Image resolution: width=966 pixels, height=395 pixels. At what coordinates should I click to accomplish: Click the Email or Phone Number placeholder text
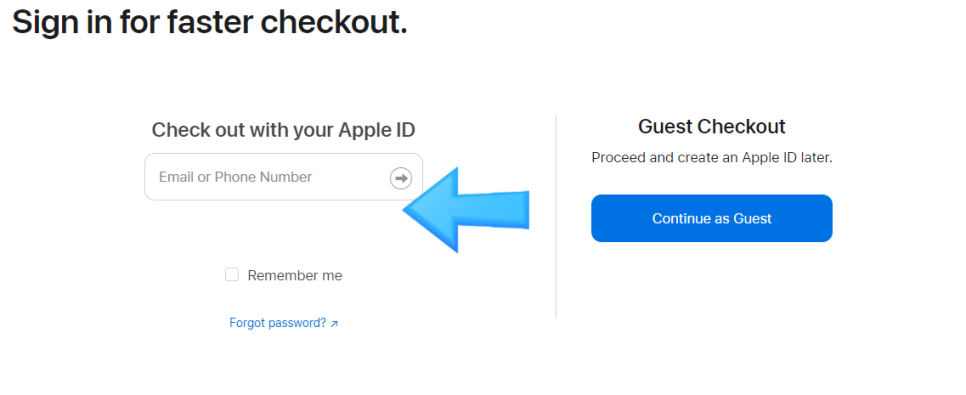click(235, 177)
